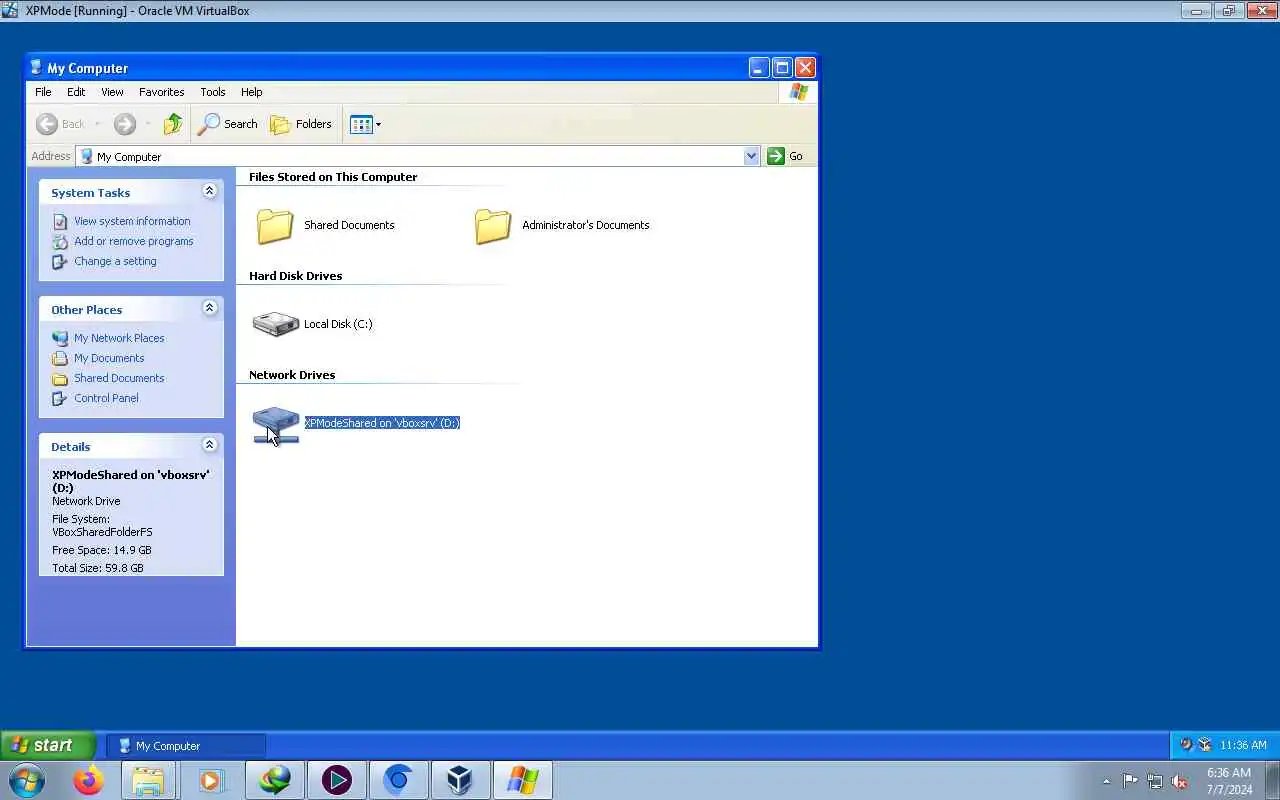Select the Administrator's Documents folder icon
The height and width of the screenshot is (800, 1280).
pos(493,226)
